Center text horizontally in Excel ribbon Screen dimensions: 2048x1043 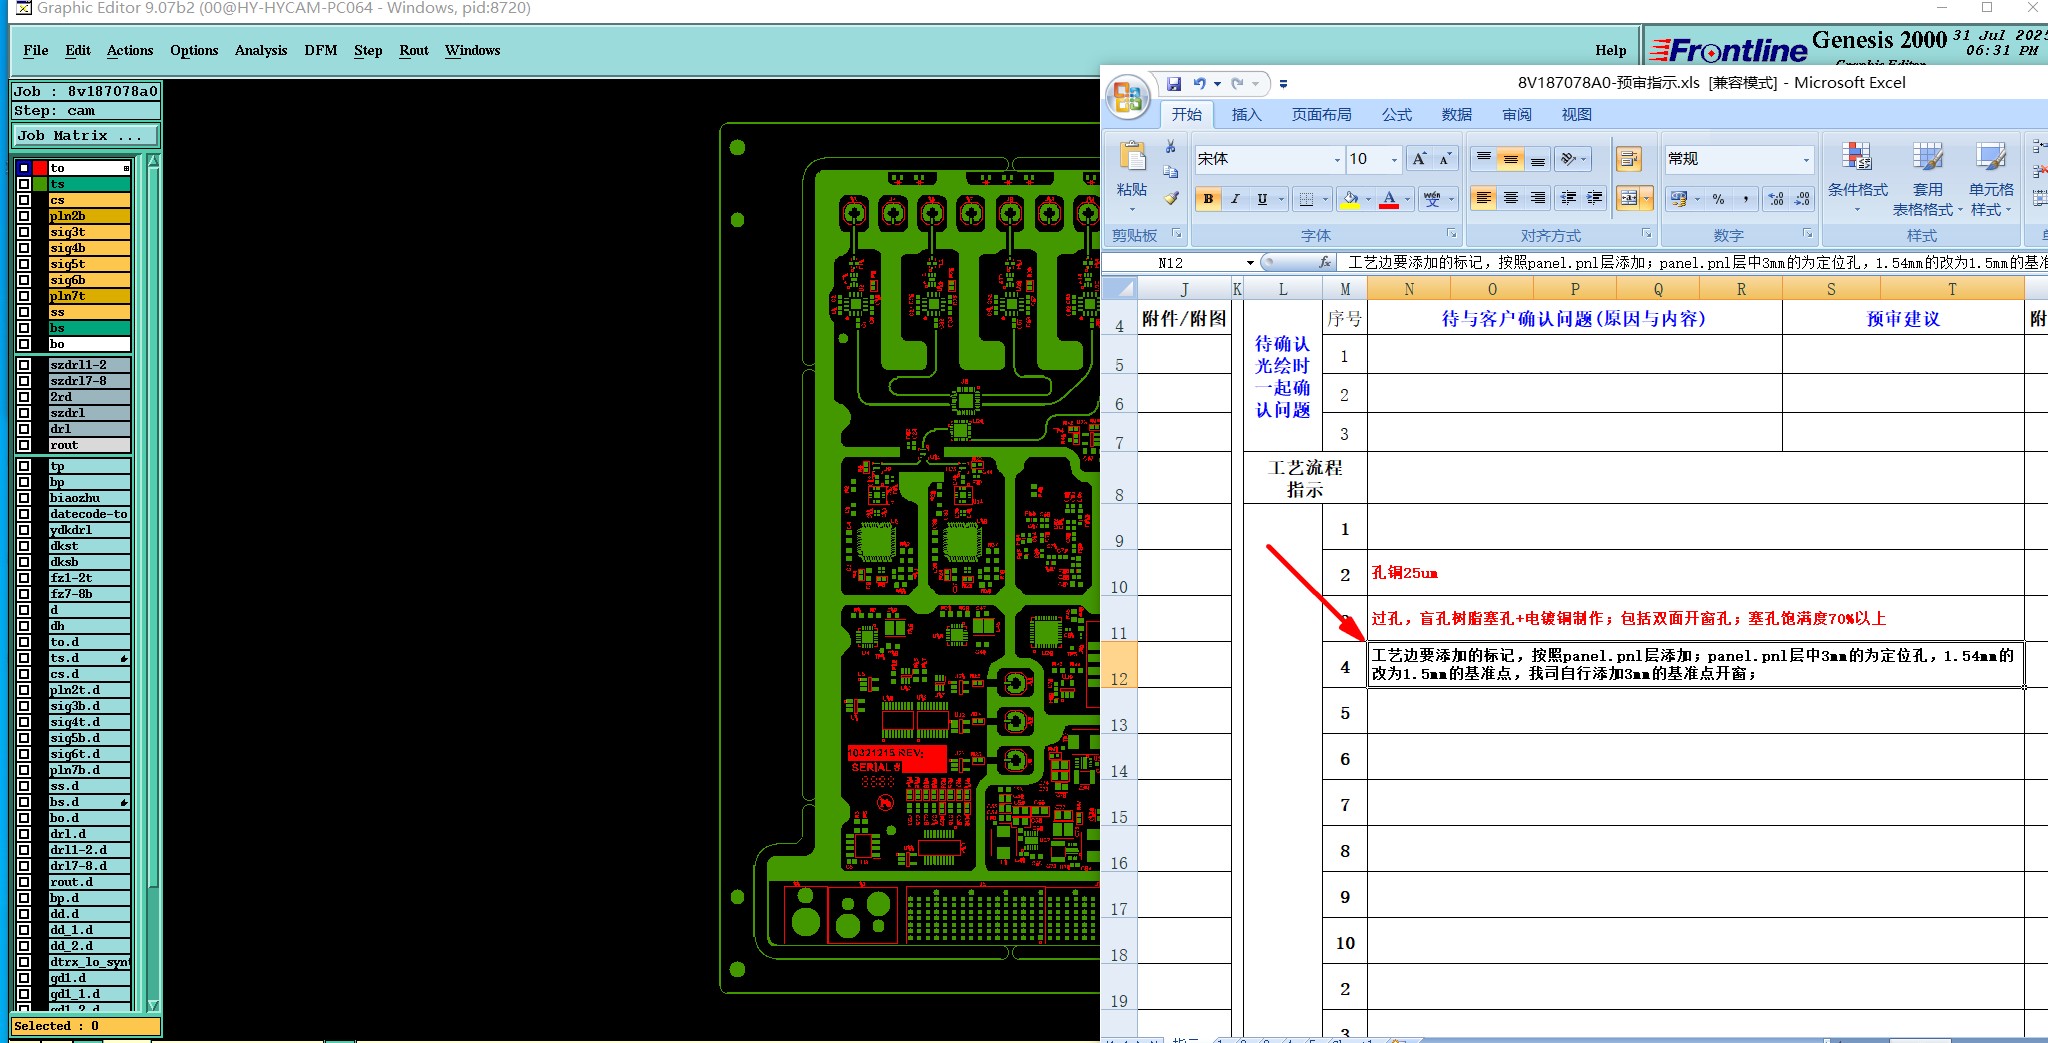1511,199
